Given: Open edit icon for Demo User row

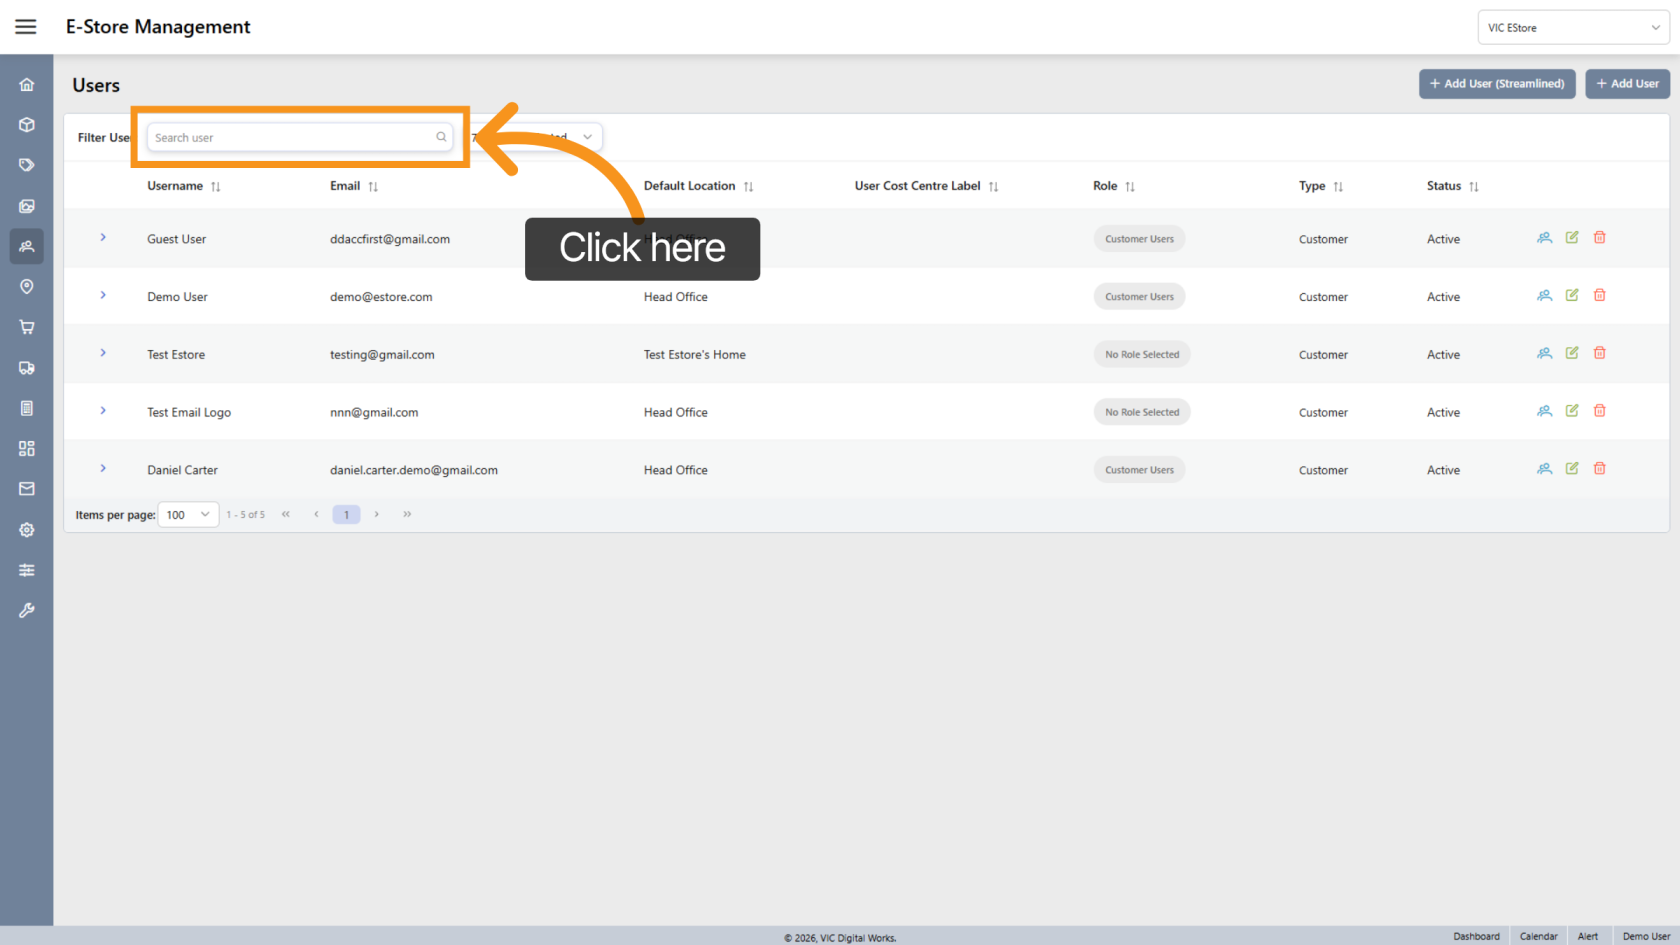Looking at the screenshot, I should 1571,295.
